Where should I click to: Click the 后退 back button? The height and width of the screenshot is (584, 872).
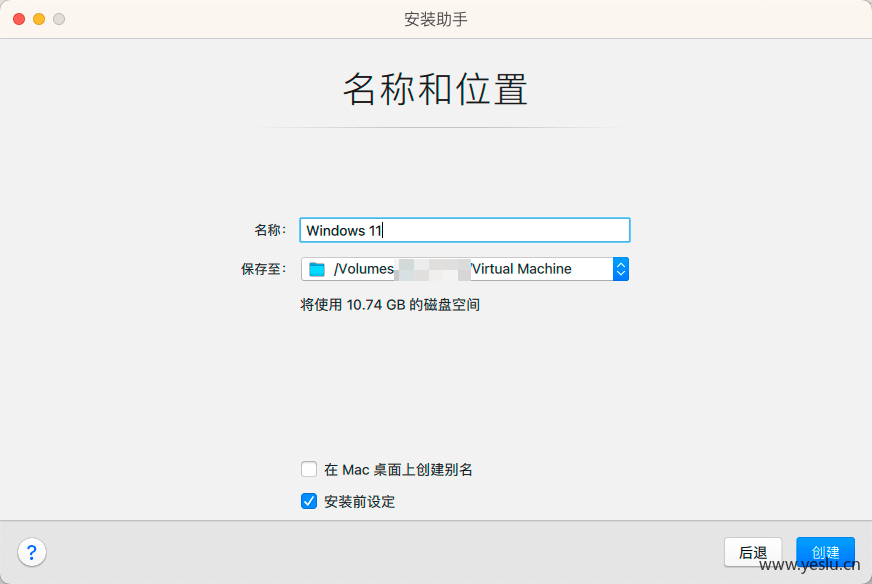pyautogui.click(x=753, y=552)
